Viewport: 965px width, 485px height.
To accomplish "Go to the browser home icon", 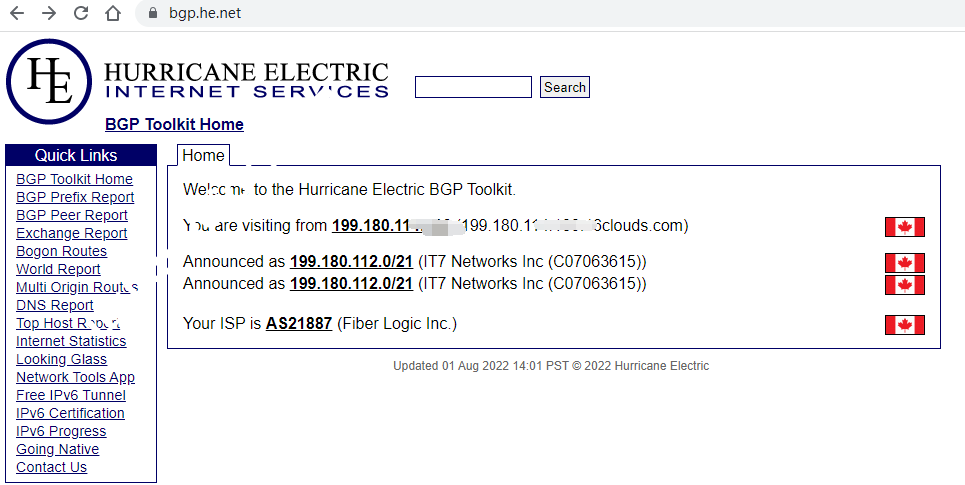I will click(x=113, y=14).
